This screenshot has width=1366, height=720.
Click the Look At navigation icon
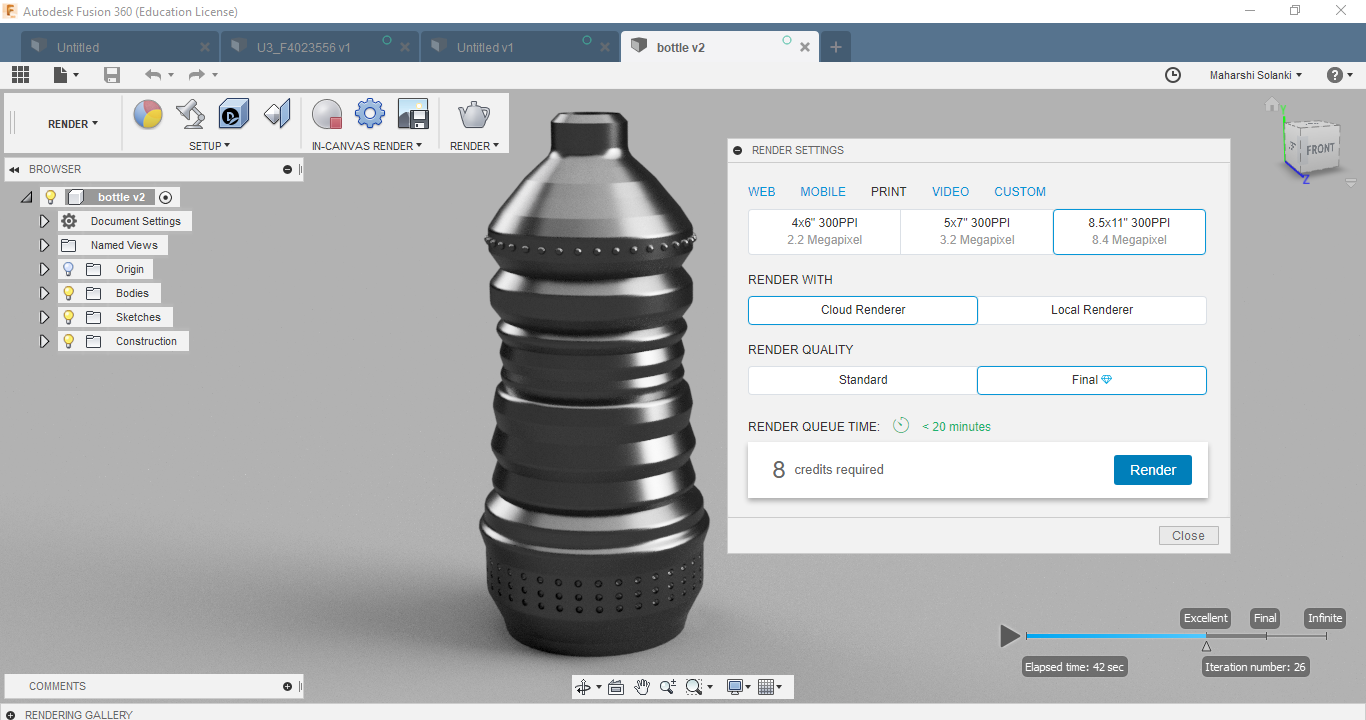click(616, 687)
